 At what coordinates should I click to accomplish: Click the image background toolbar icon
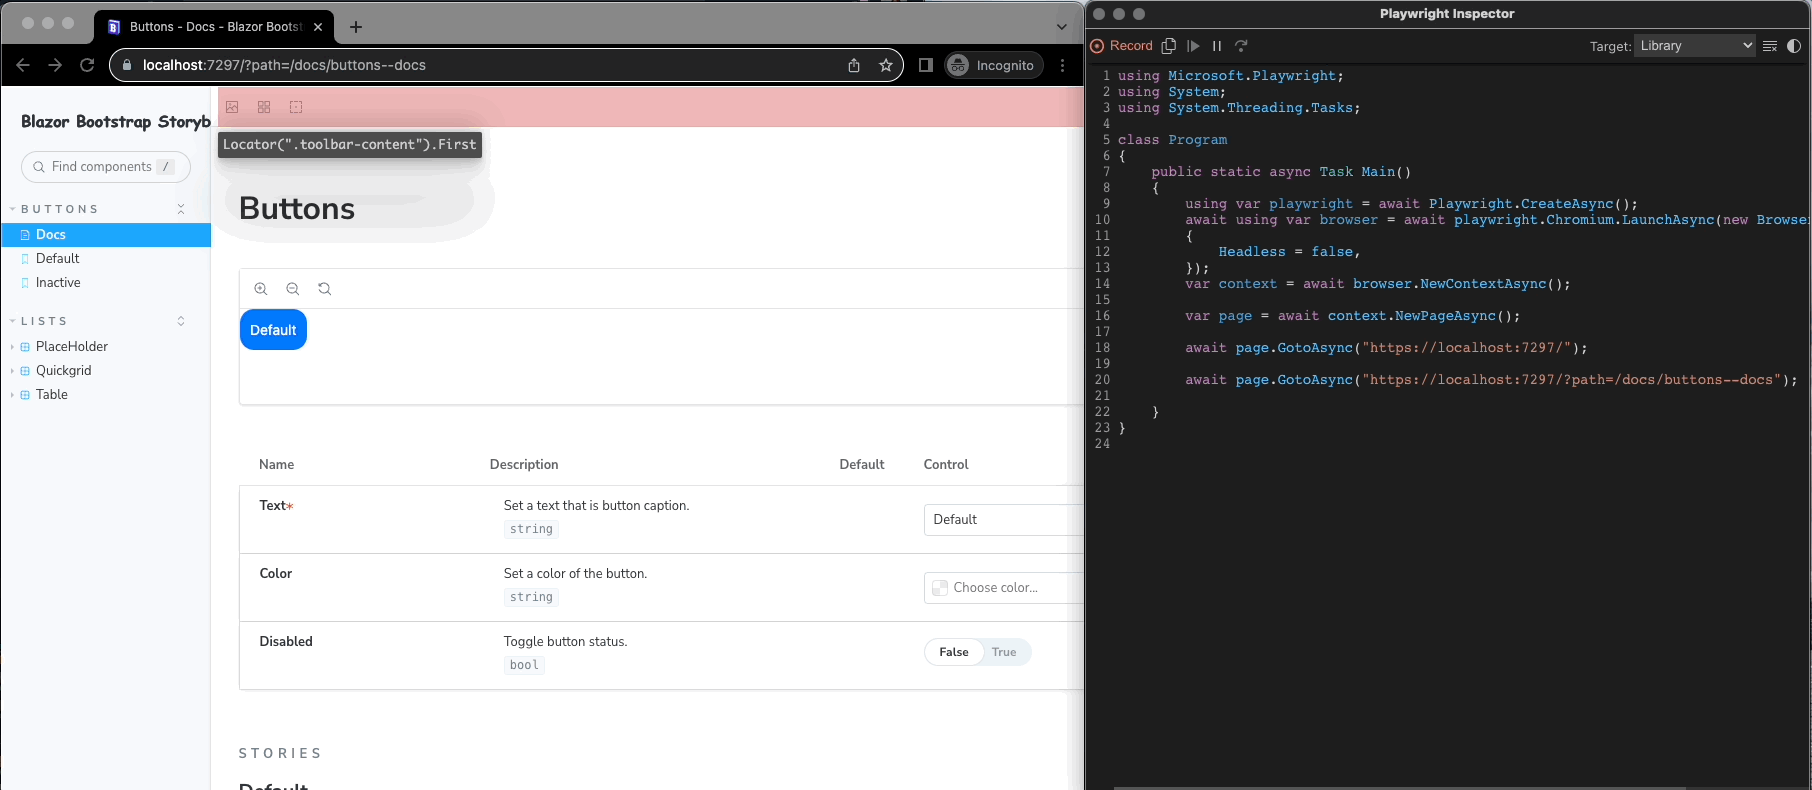pyautogui.click(x=232, y=107)
